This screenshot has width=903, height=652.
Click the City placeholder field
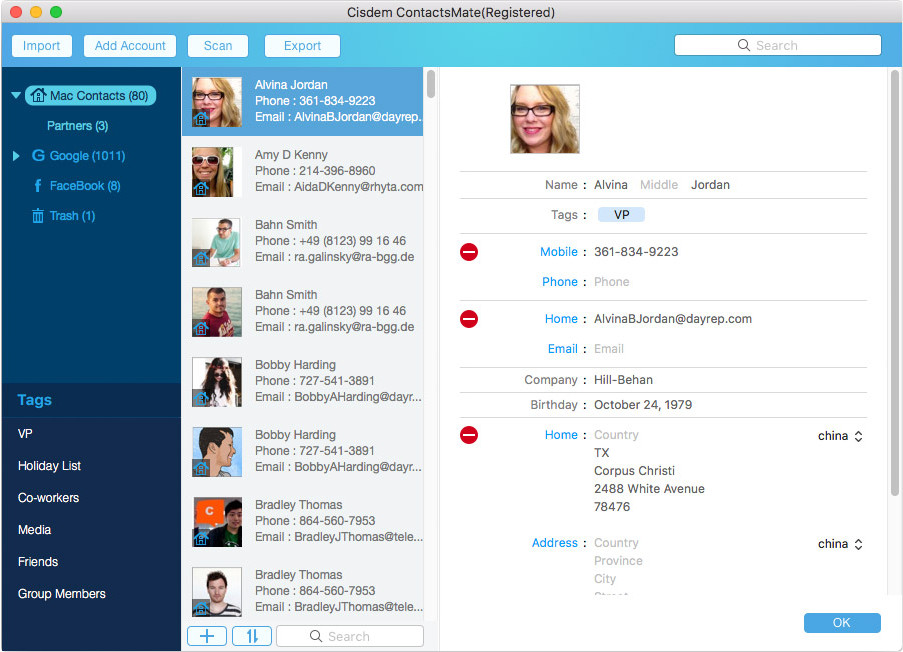pos(605,578)
